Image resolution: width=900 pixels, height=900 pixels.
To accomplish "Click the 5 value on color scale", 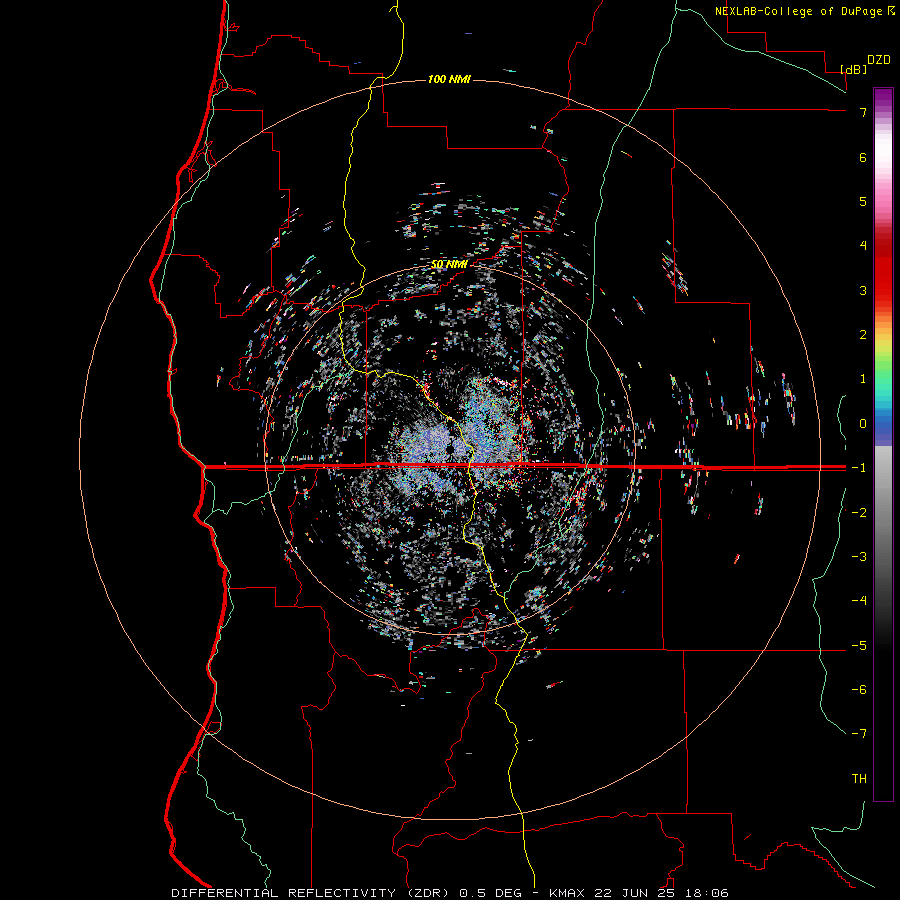I will point(863,201).
